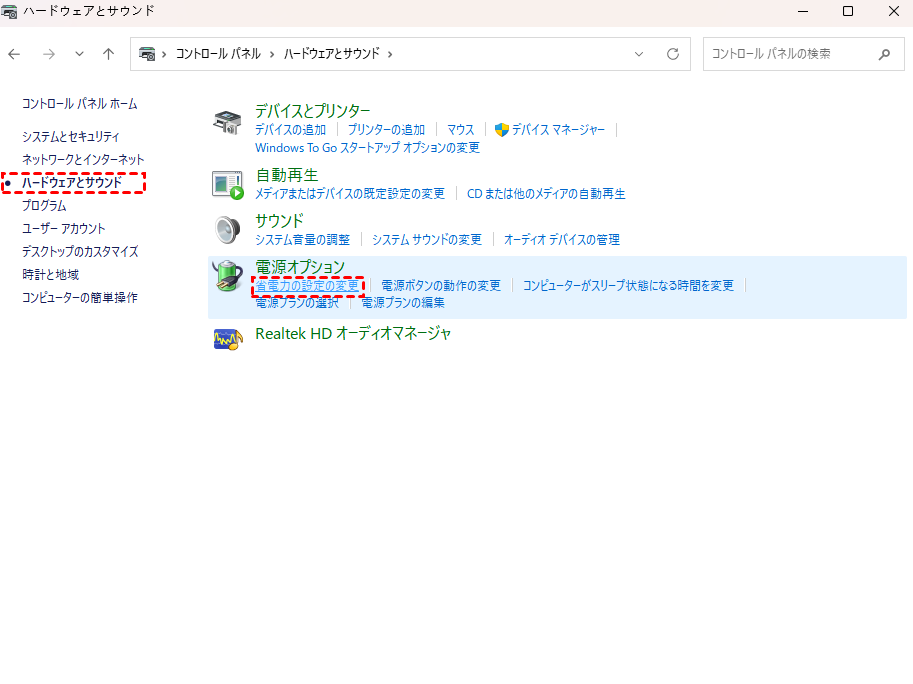Click デバイスの追加 link
Viewport: 913px width, 684px height.
(291, 129)
